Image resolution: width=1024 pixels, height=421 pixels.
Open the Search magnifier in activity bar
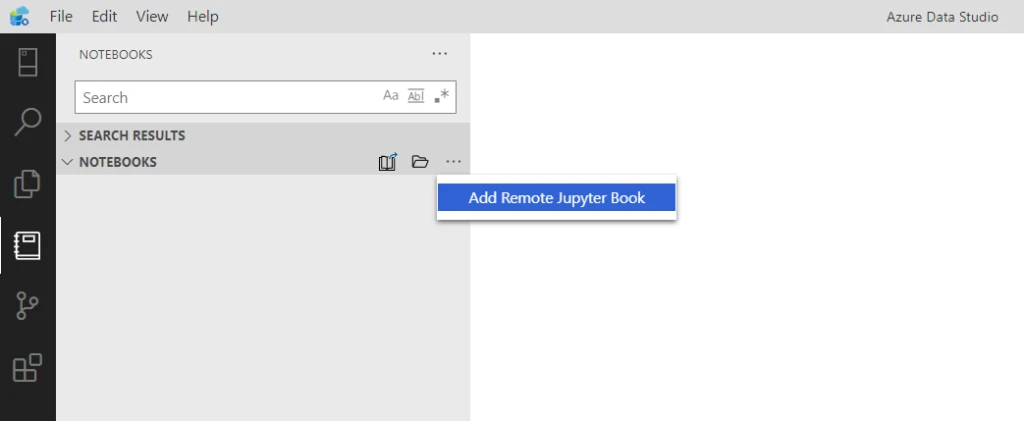click(27, 122)
